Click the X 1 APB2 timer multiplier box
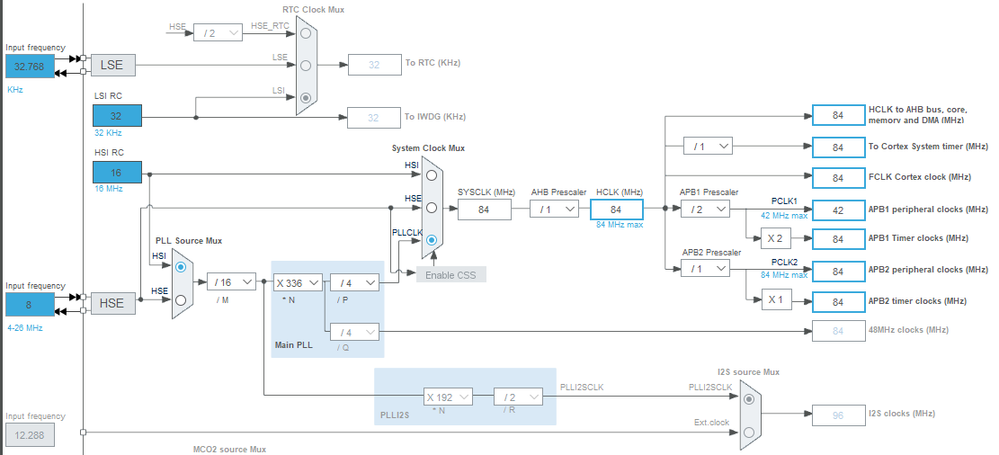Screen dimensions: 999x455 click(x=777, y=301)
